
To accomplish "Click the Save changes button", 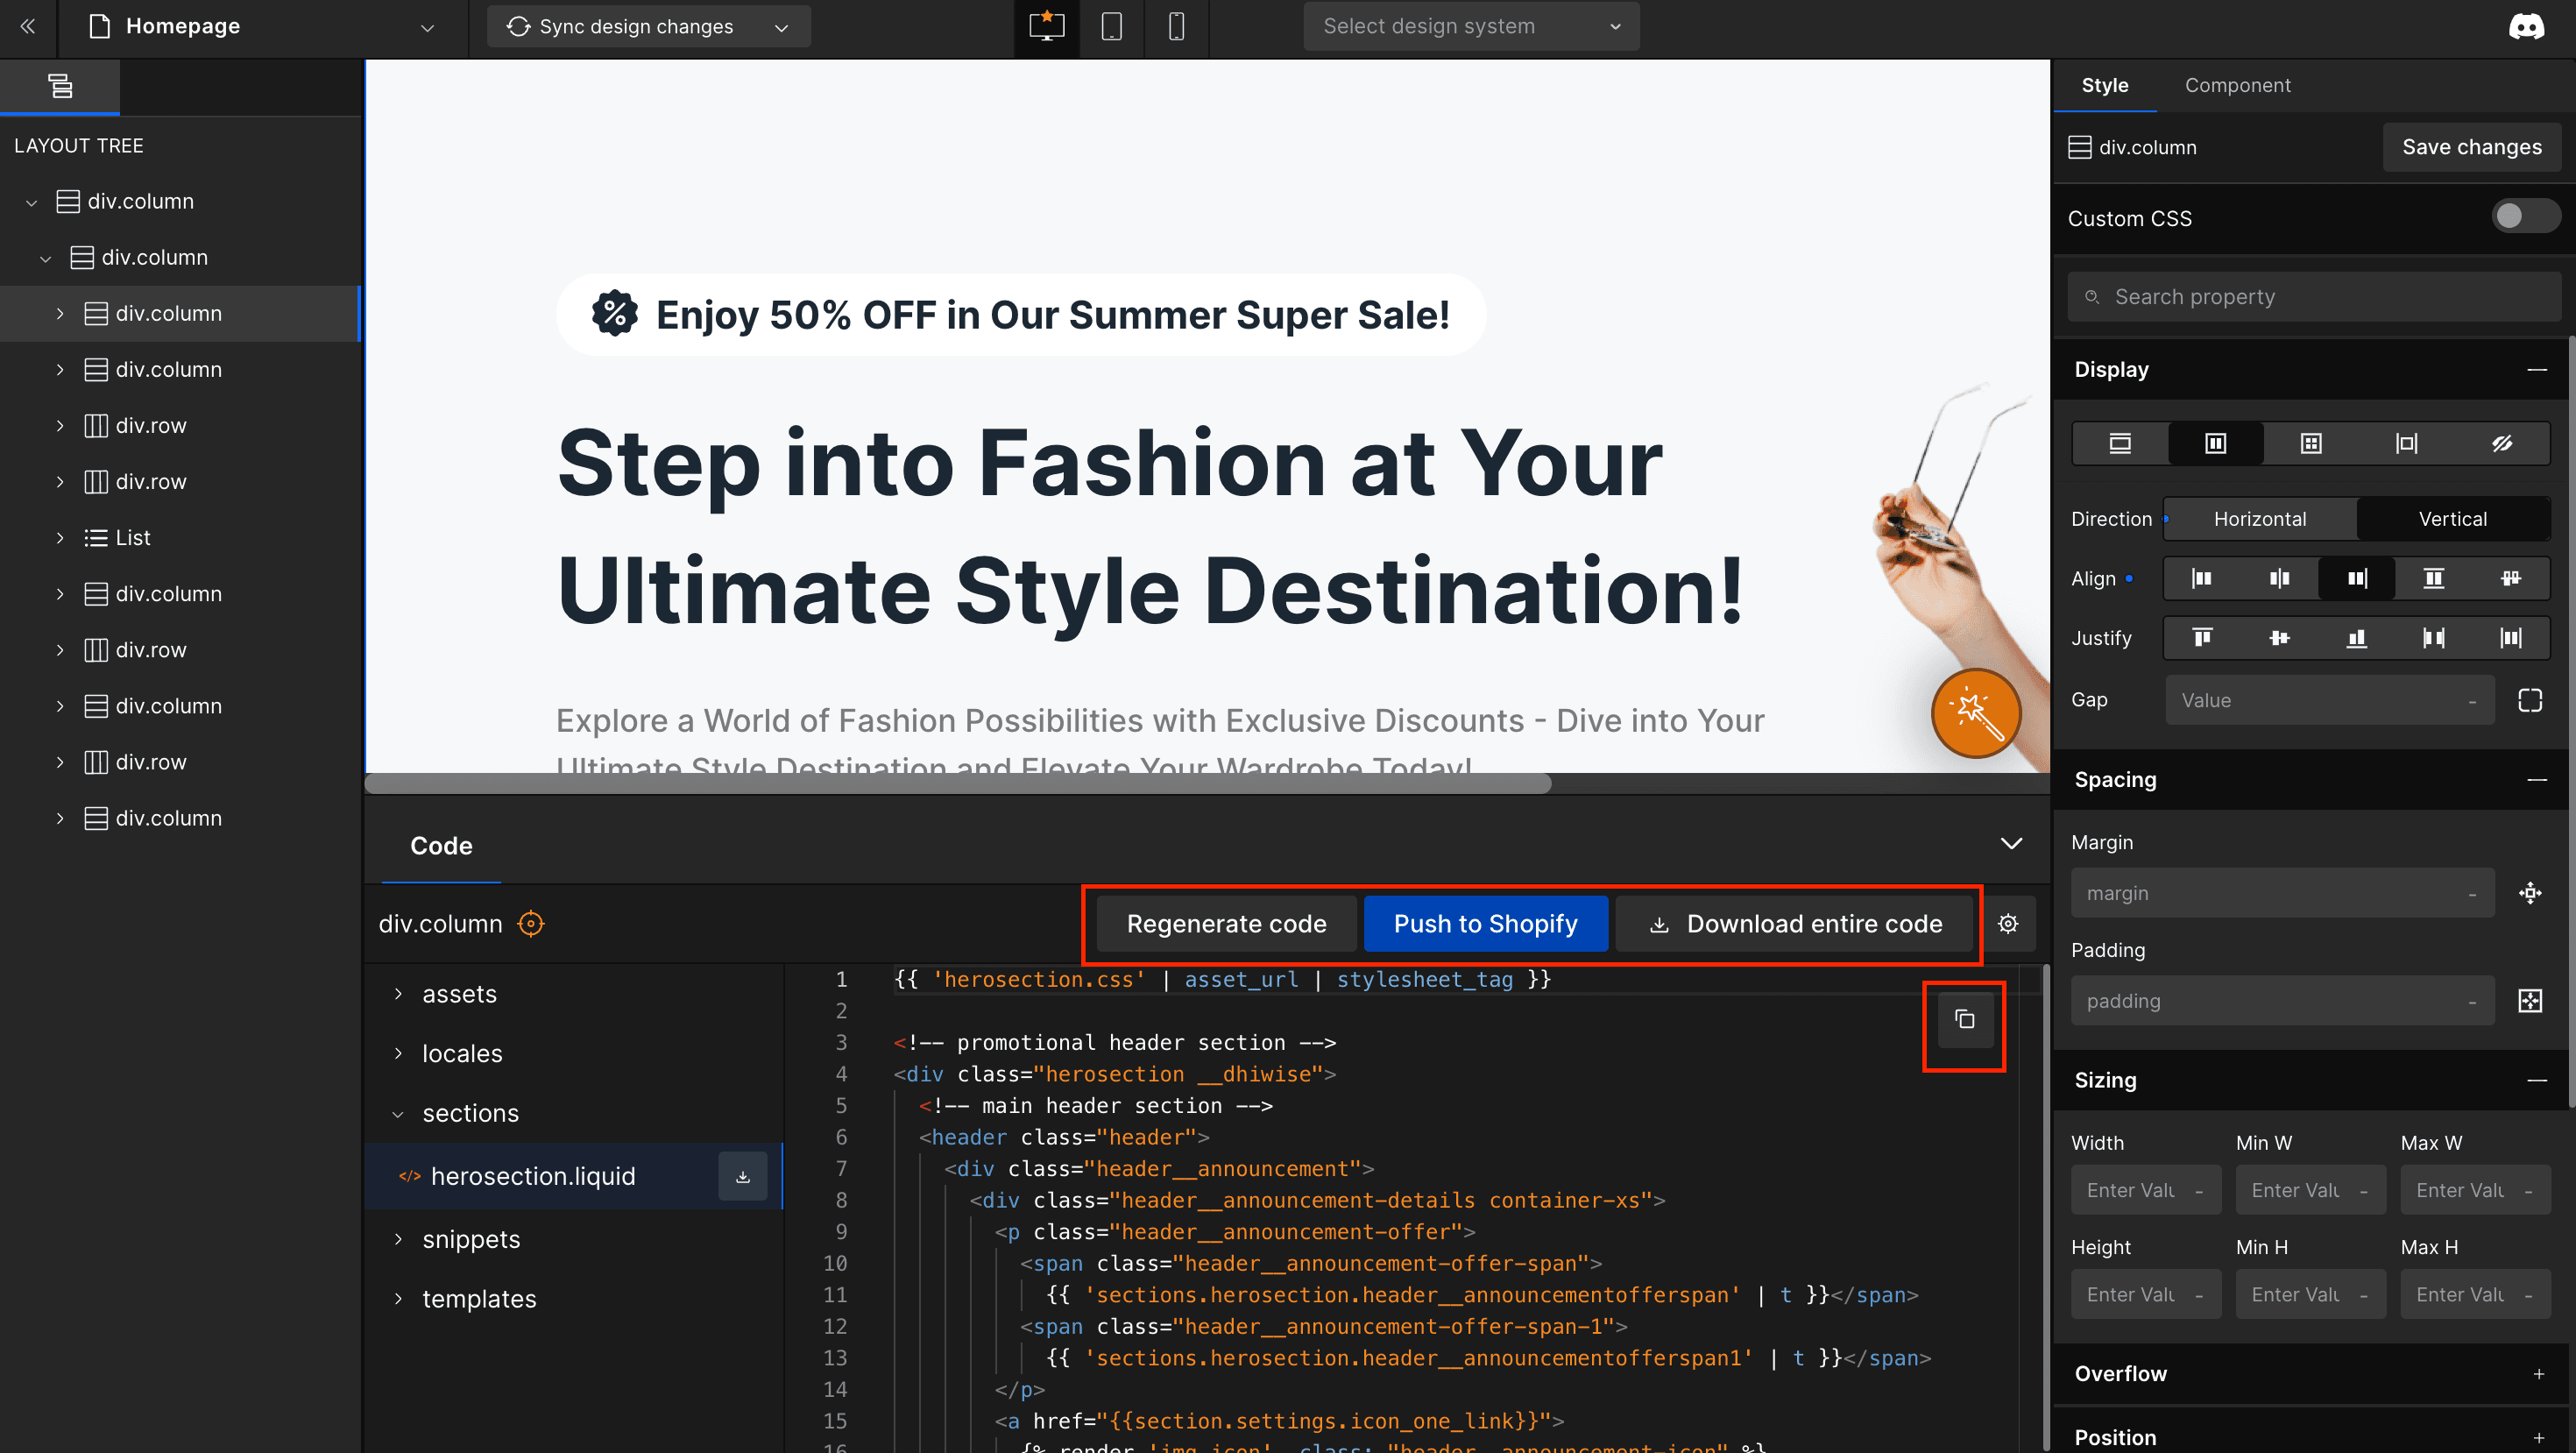I will 2471,146.
